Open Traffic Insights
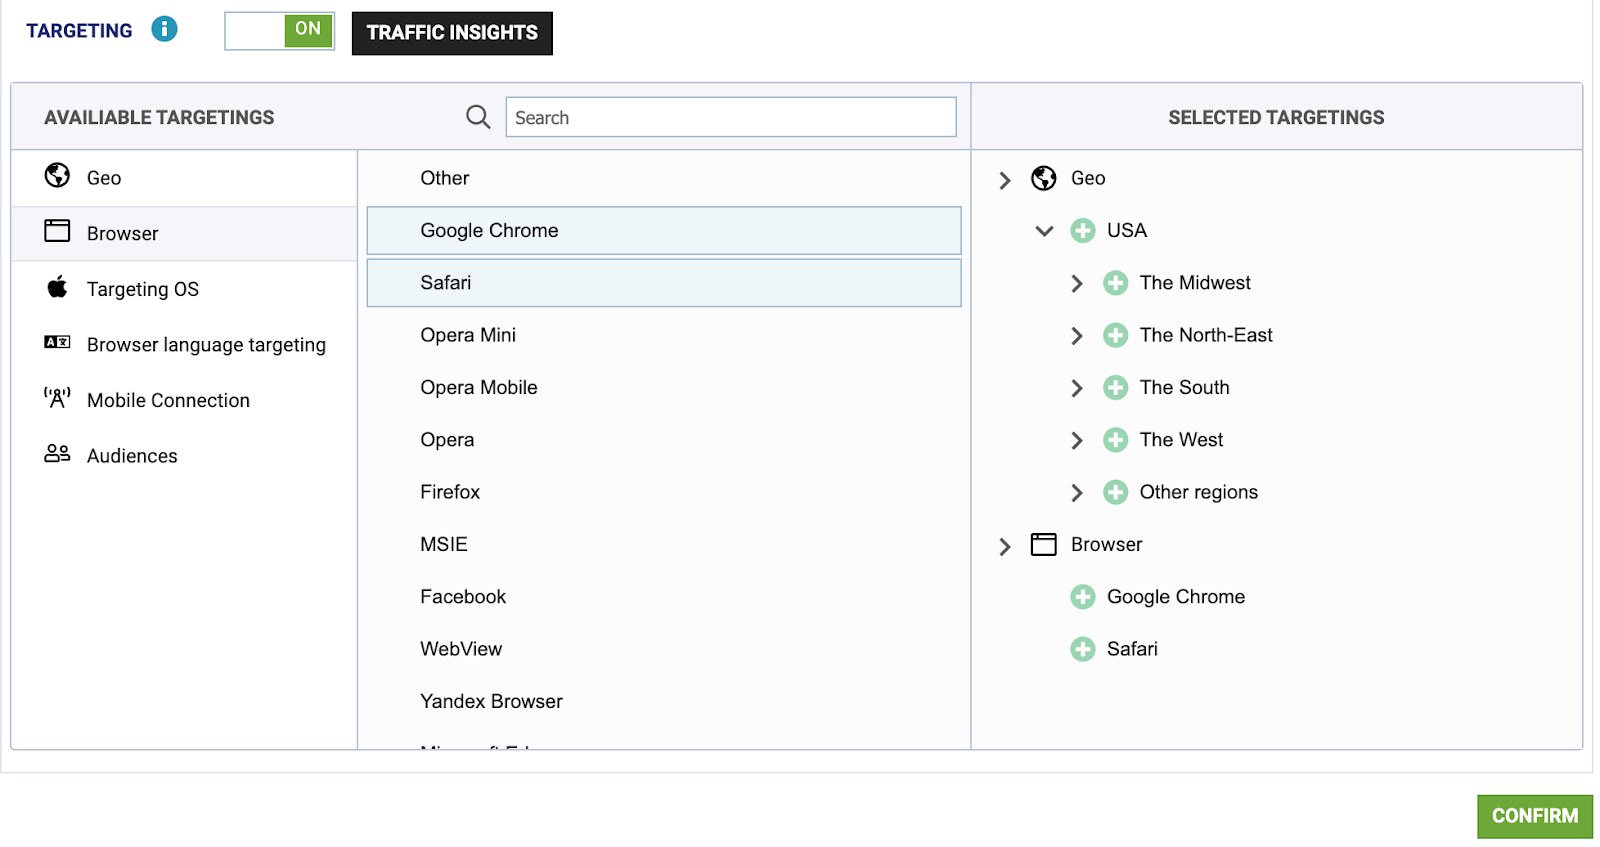 click(x=452, y=33)
